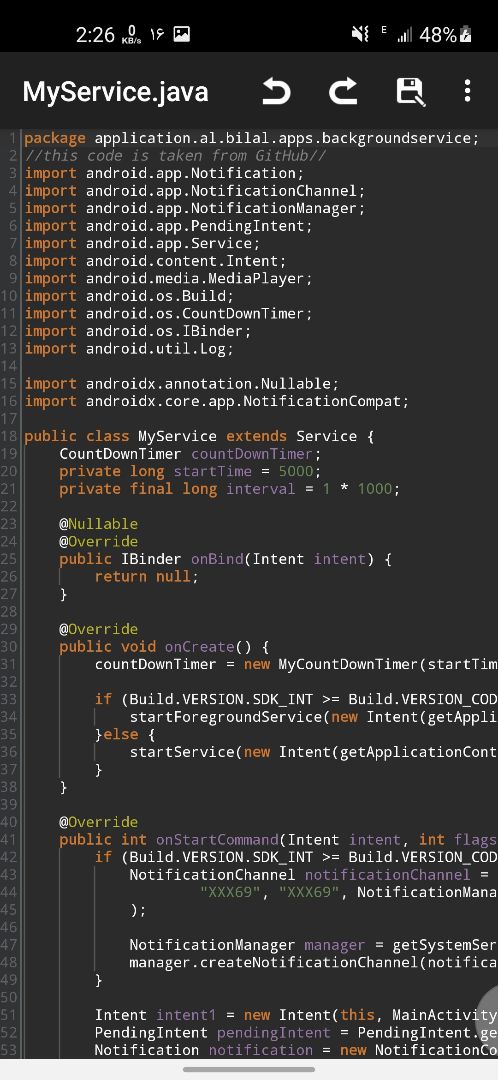
Task: Tap the import android.media.MediaPlayer line
Action: 169,278
